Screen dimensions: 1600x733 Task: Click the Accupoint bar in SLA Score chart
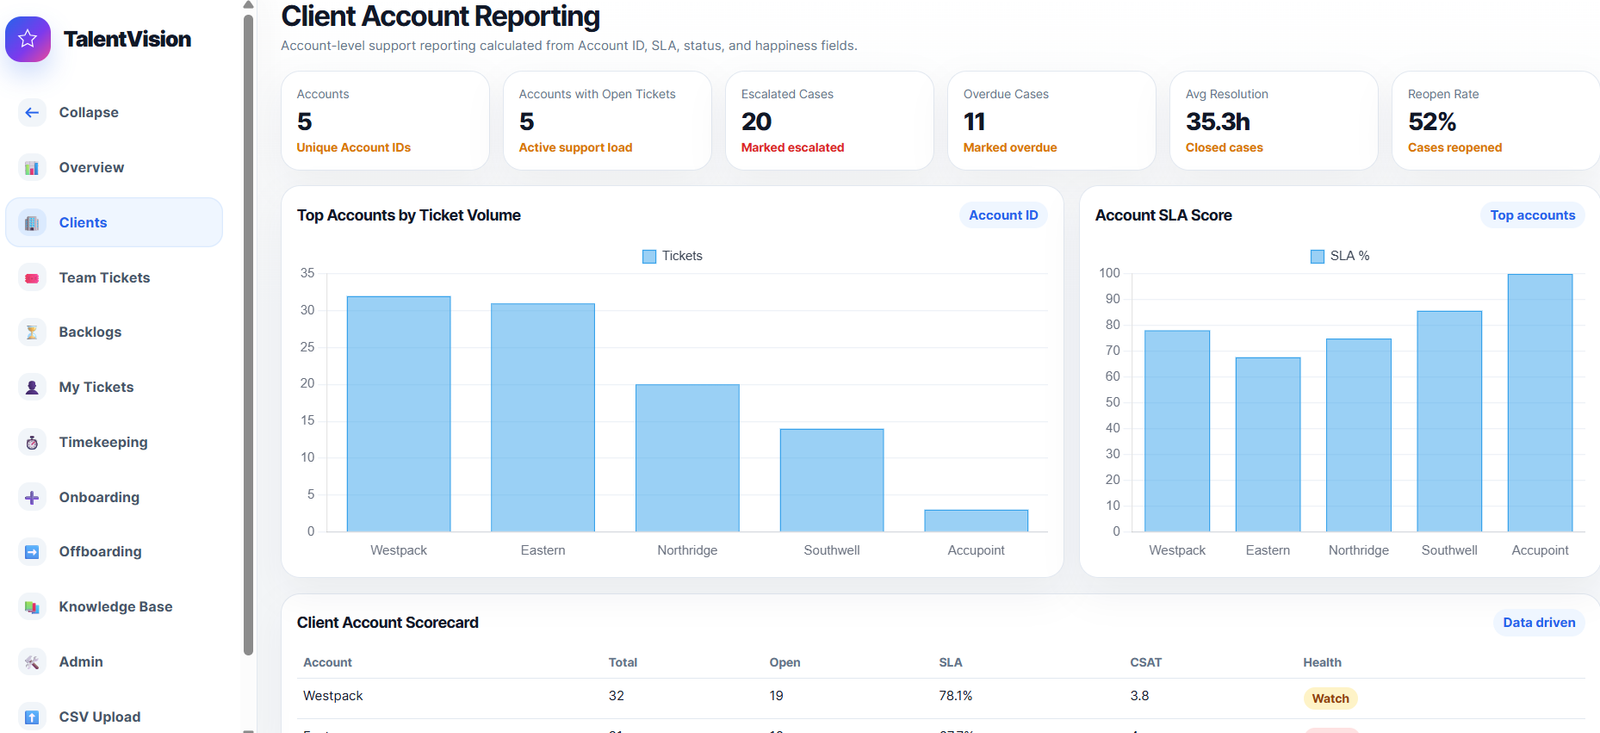pos(1540,403)
